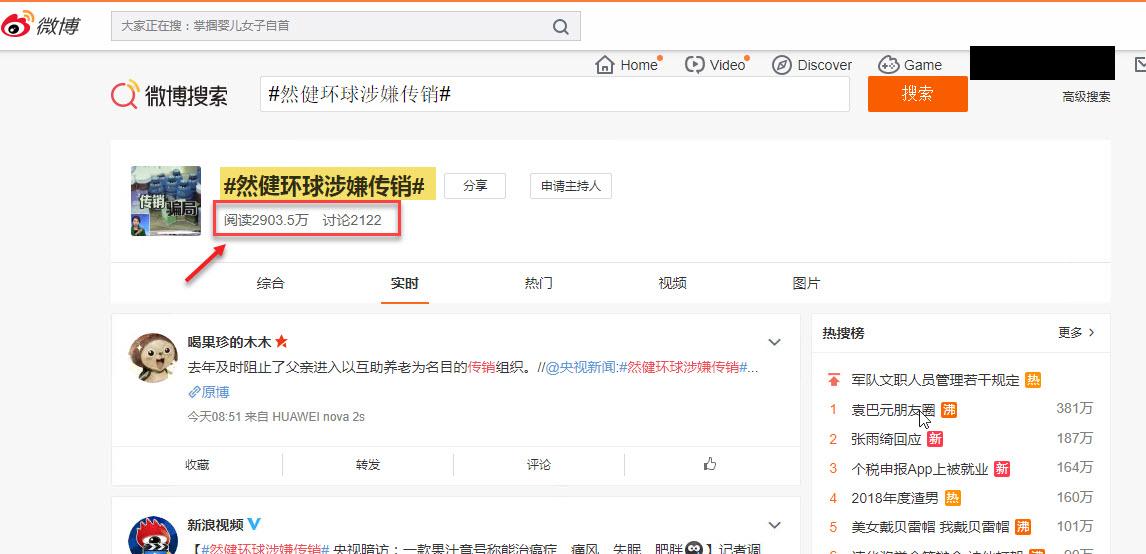Switch to the 视频 tab
This screenshot has width=1146, height=554.
[672, 284]
